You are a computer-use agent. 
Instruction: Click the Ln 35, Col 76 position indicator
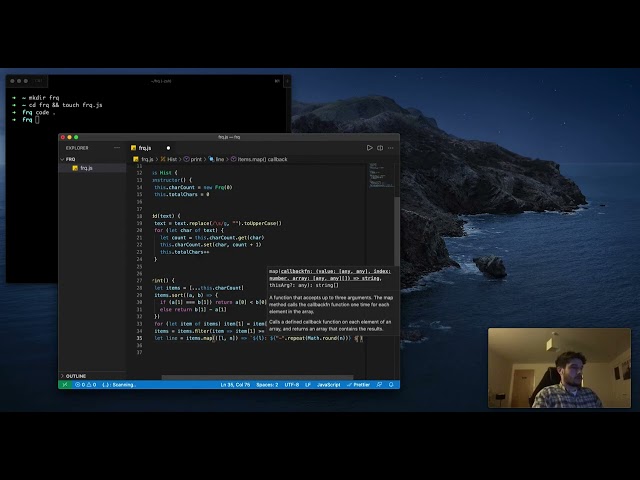[x=234, y=384]
